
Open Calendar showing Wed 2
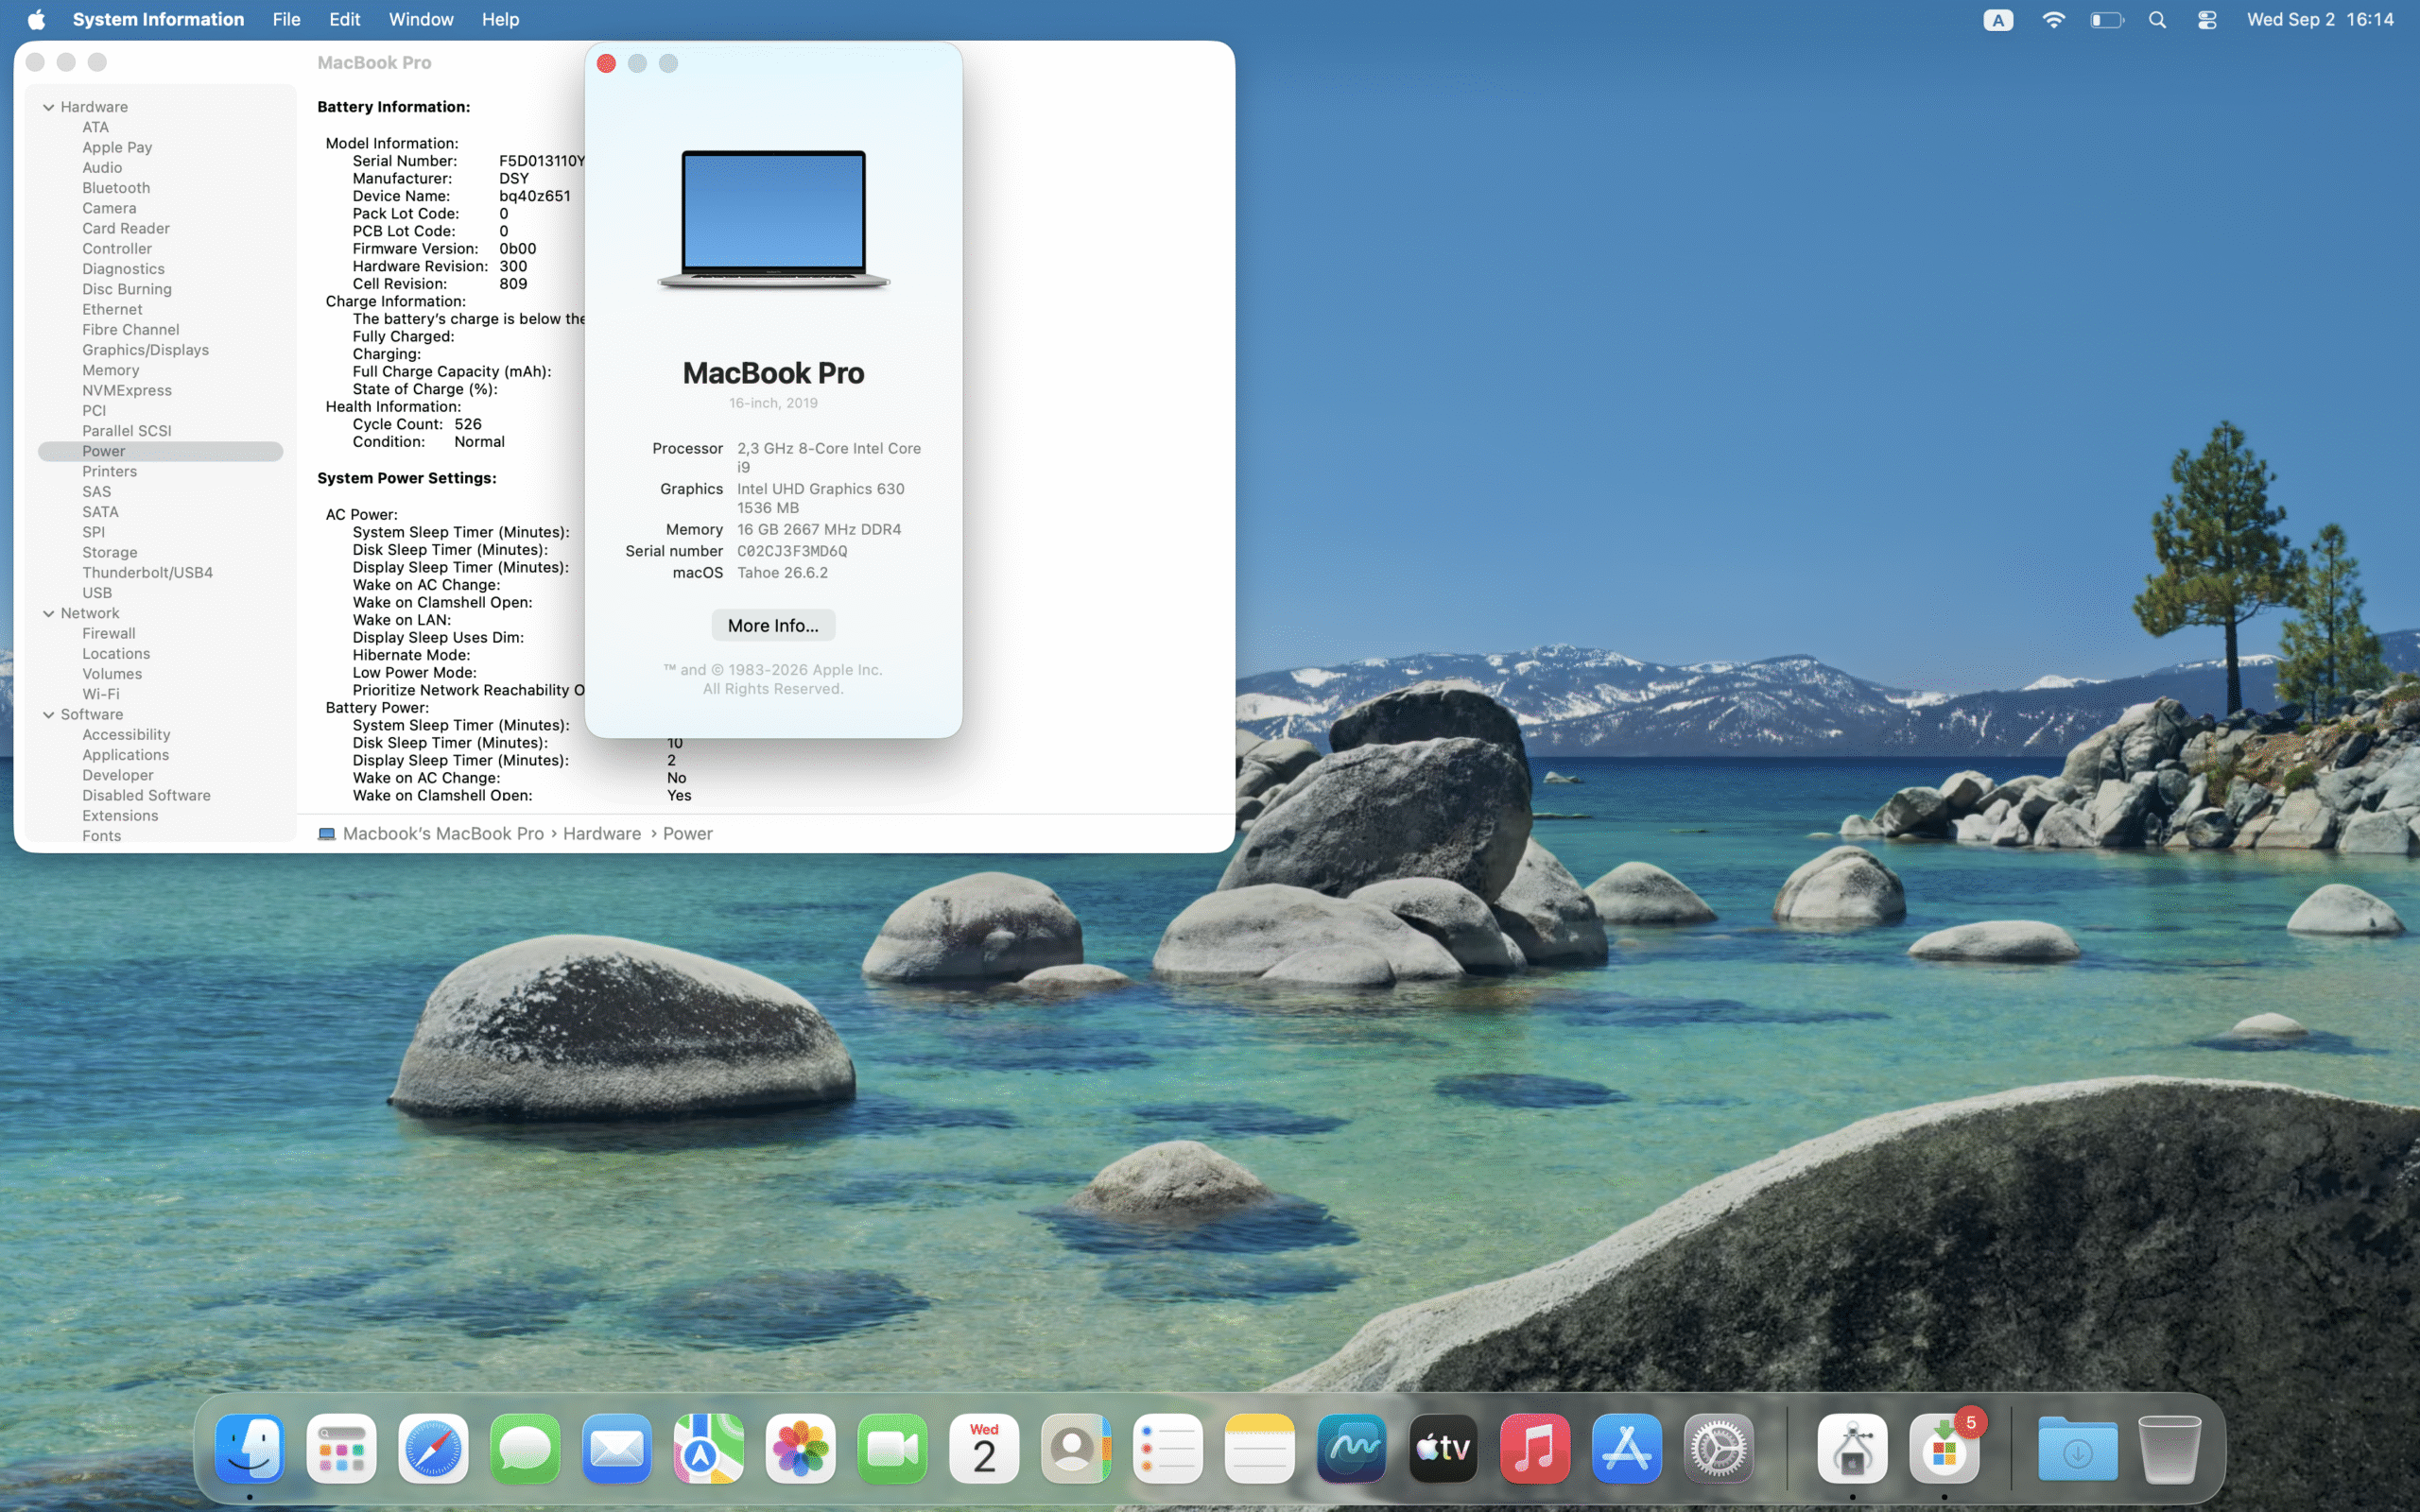[984, 1447]
